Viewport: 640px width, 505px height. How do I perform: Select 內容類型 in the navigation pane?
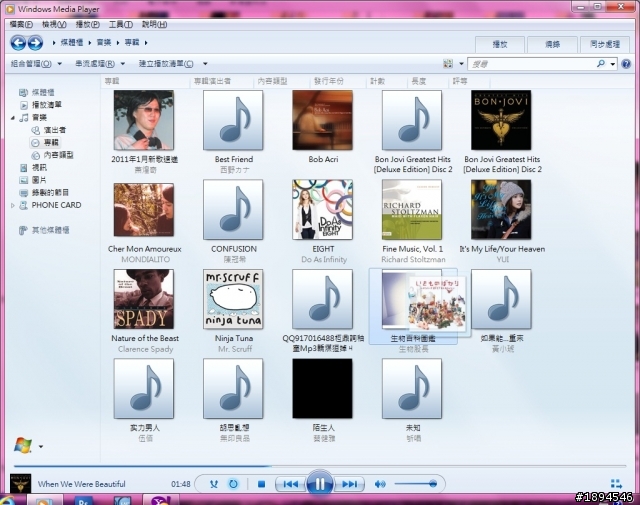click(58, 155)
